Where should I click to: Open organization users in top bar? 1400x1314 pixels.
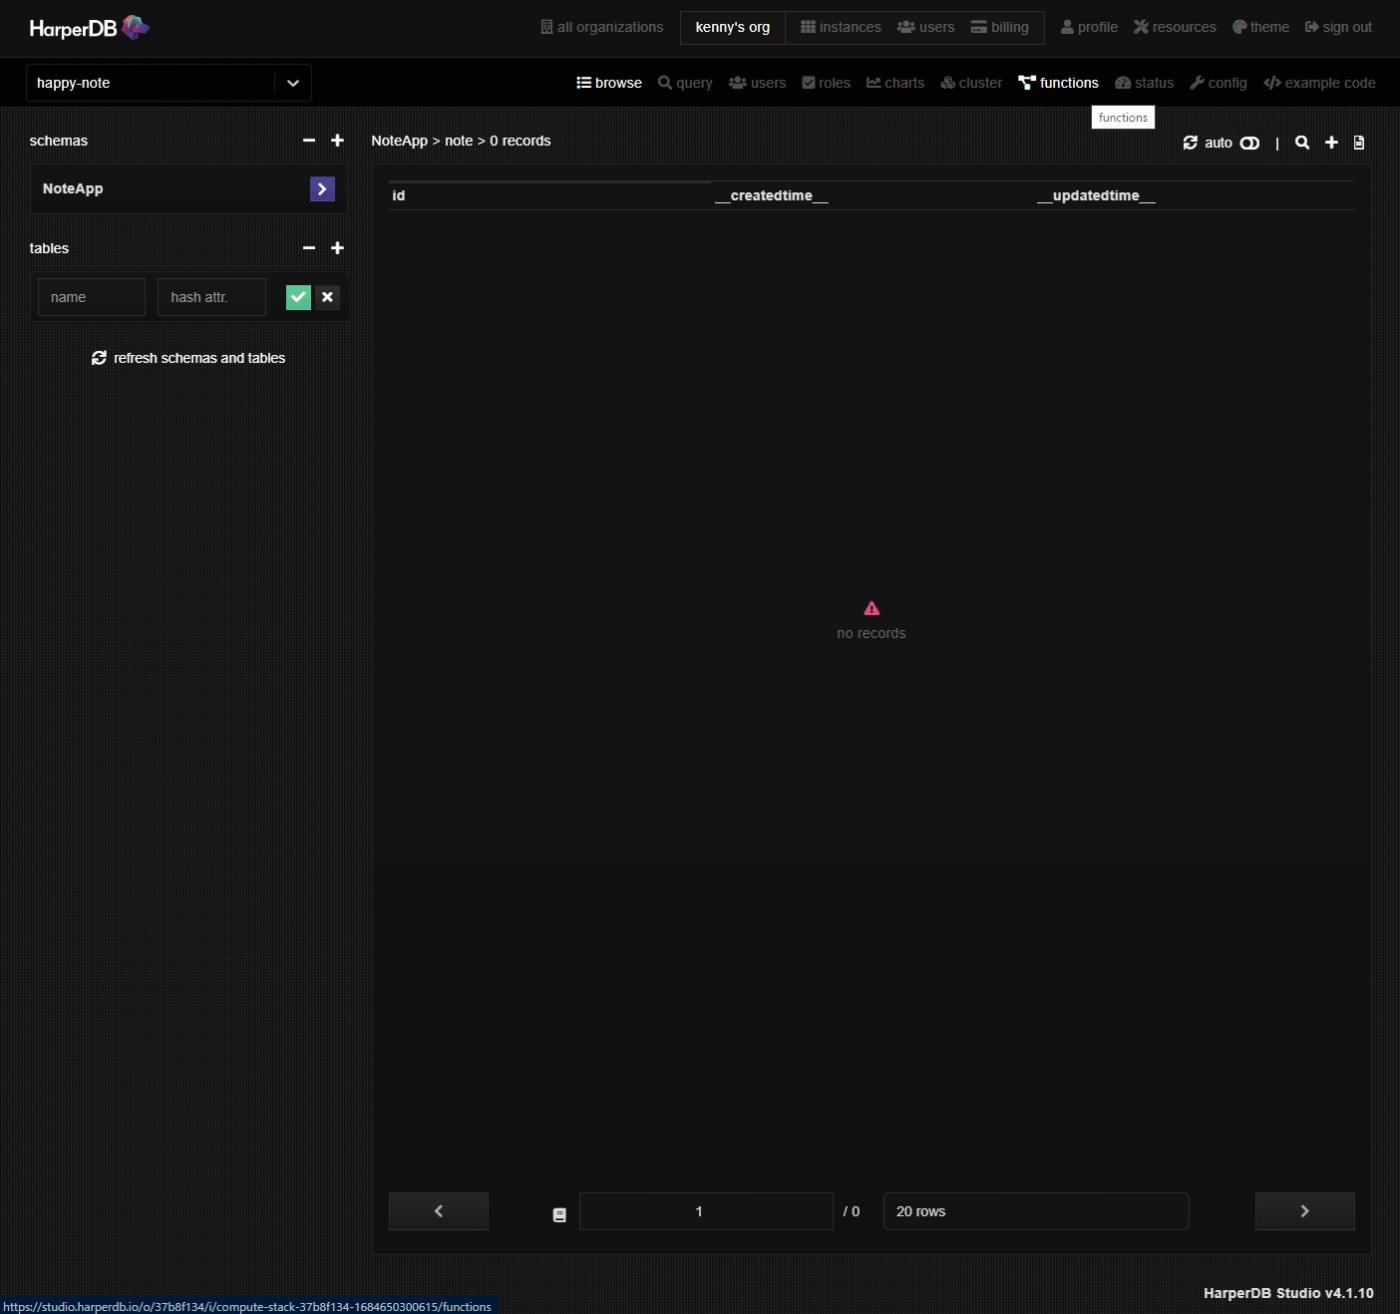[x=926, y=27]
